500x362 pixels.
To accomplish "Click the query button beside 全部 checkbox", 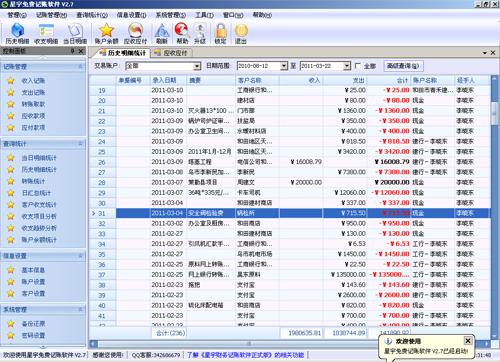I will (404, 66).
